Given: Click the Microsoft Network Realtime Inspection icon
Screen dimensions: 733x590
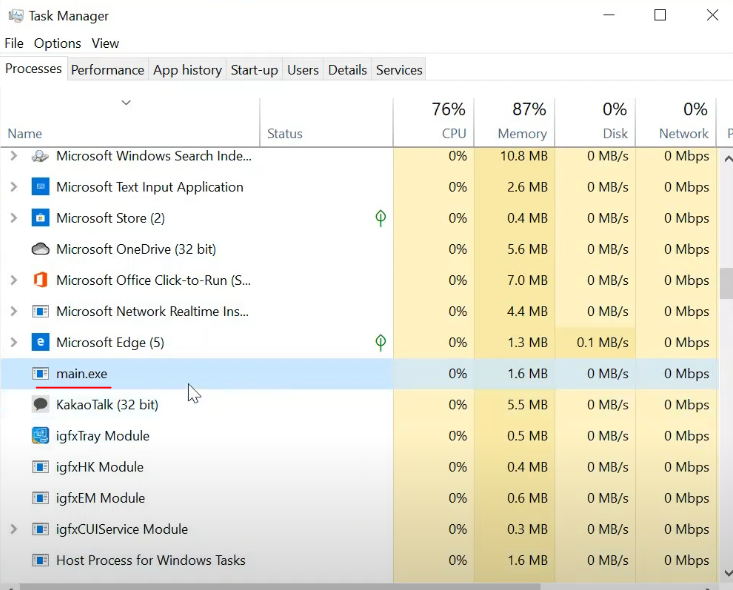Looking at the screenshot, I should pos(40,311).
